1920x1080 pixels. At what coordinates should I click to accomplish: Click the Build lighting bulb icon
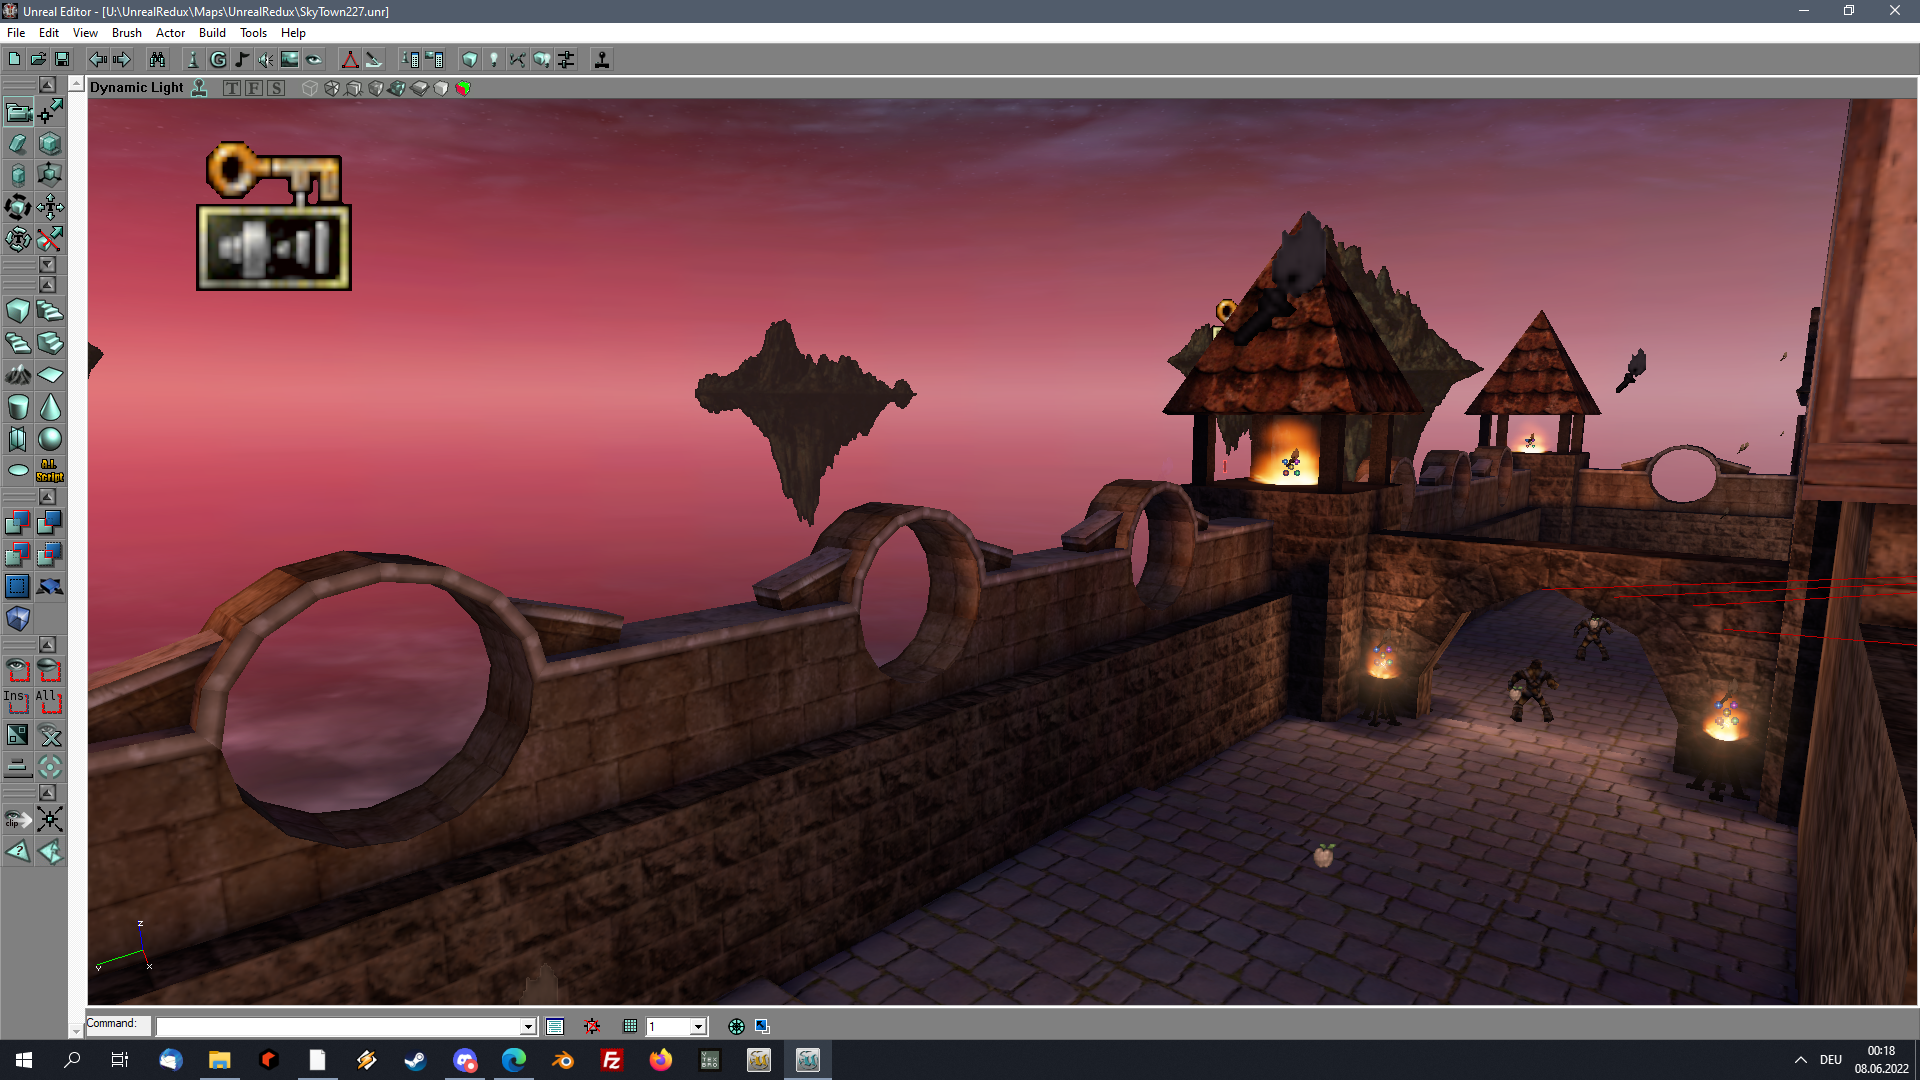[x=493, y=60]
